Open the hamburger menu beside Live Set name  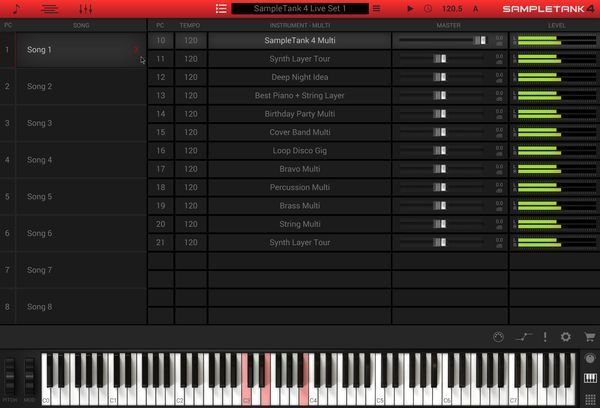(377, 8)
